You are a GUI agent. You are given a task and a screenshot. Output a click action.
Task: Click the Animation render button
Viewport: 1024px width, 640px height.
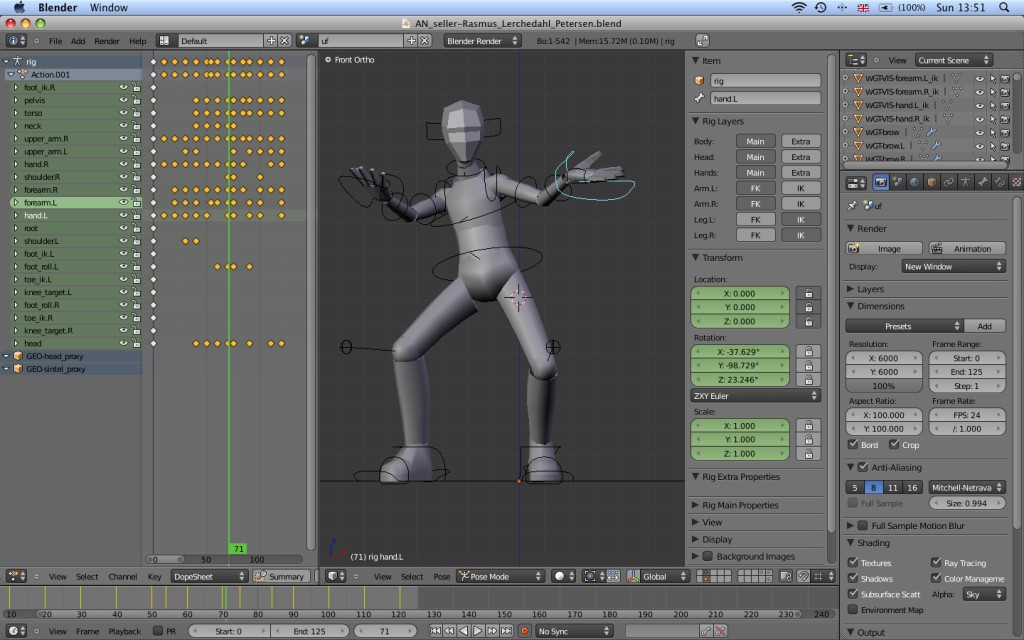point(966,247)
